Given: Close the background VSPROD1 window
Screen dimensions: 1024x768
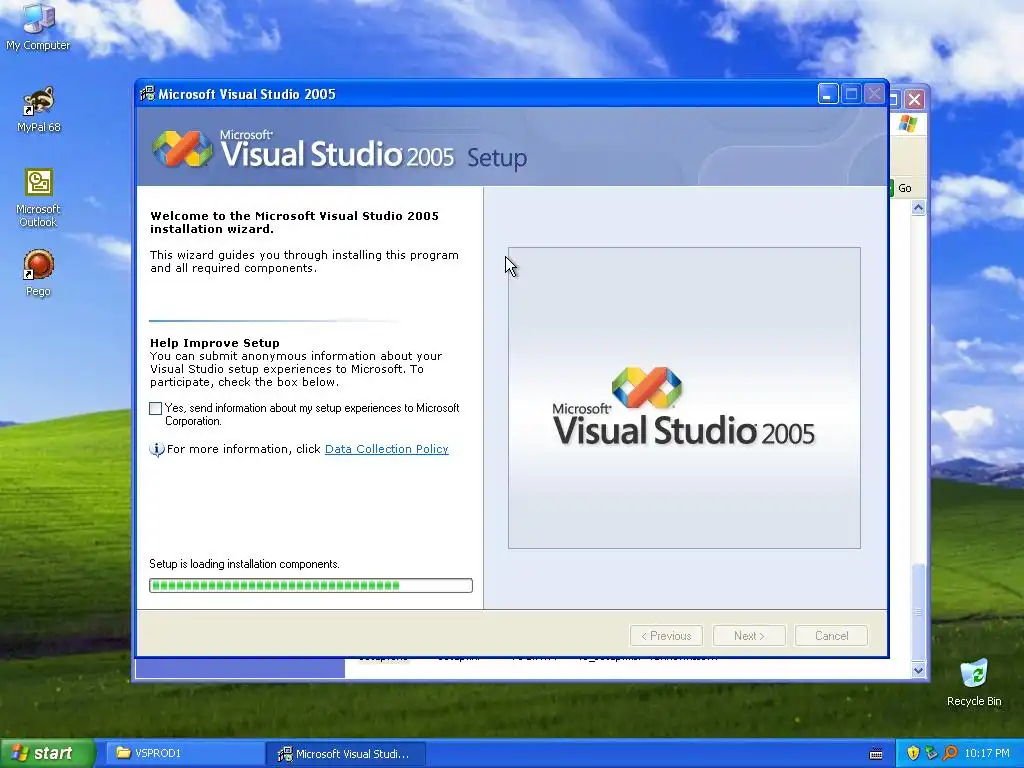Looking at the screenshot, I should pyautogui.click(x=914, y=99).
